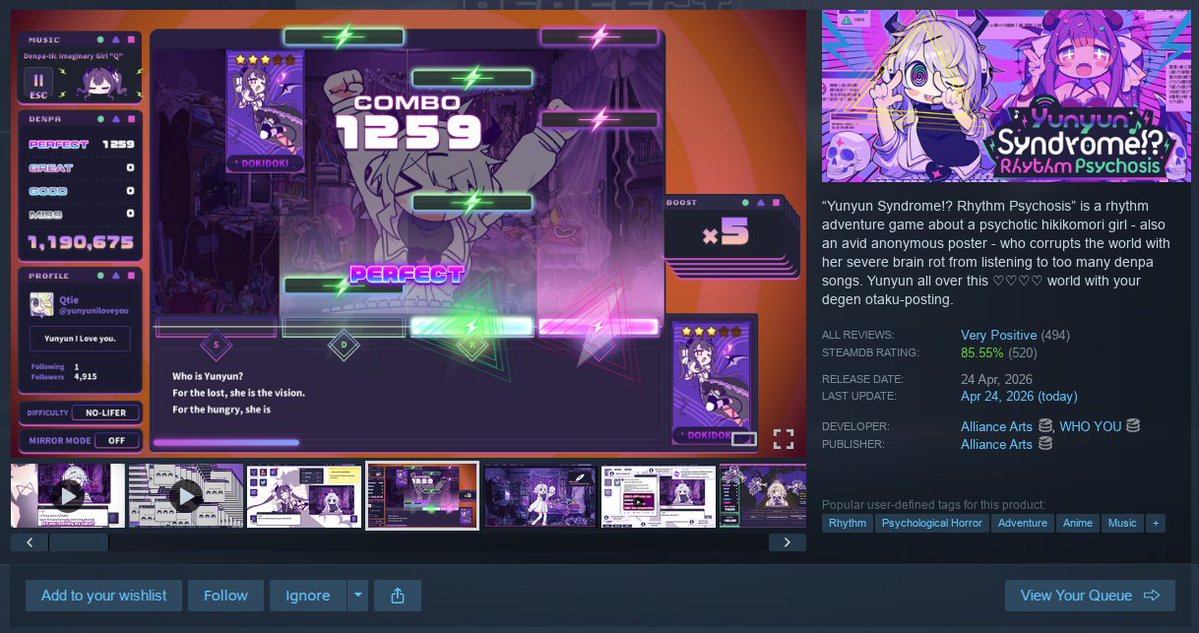Visit developer WHO YOU page

tap(1090, 427)
